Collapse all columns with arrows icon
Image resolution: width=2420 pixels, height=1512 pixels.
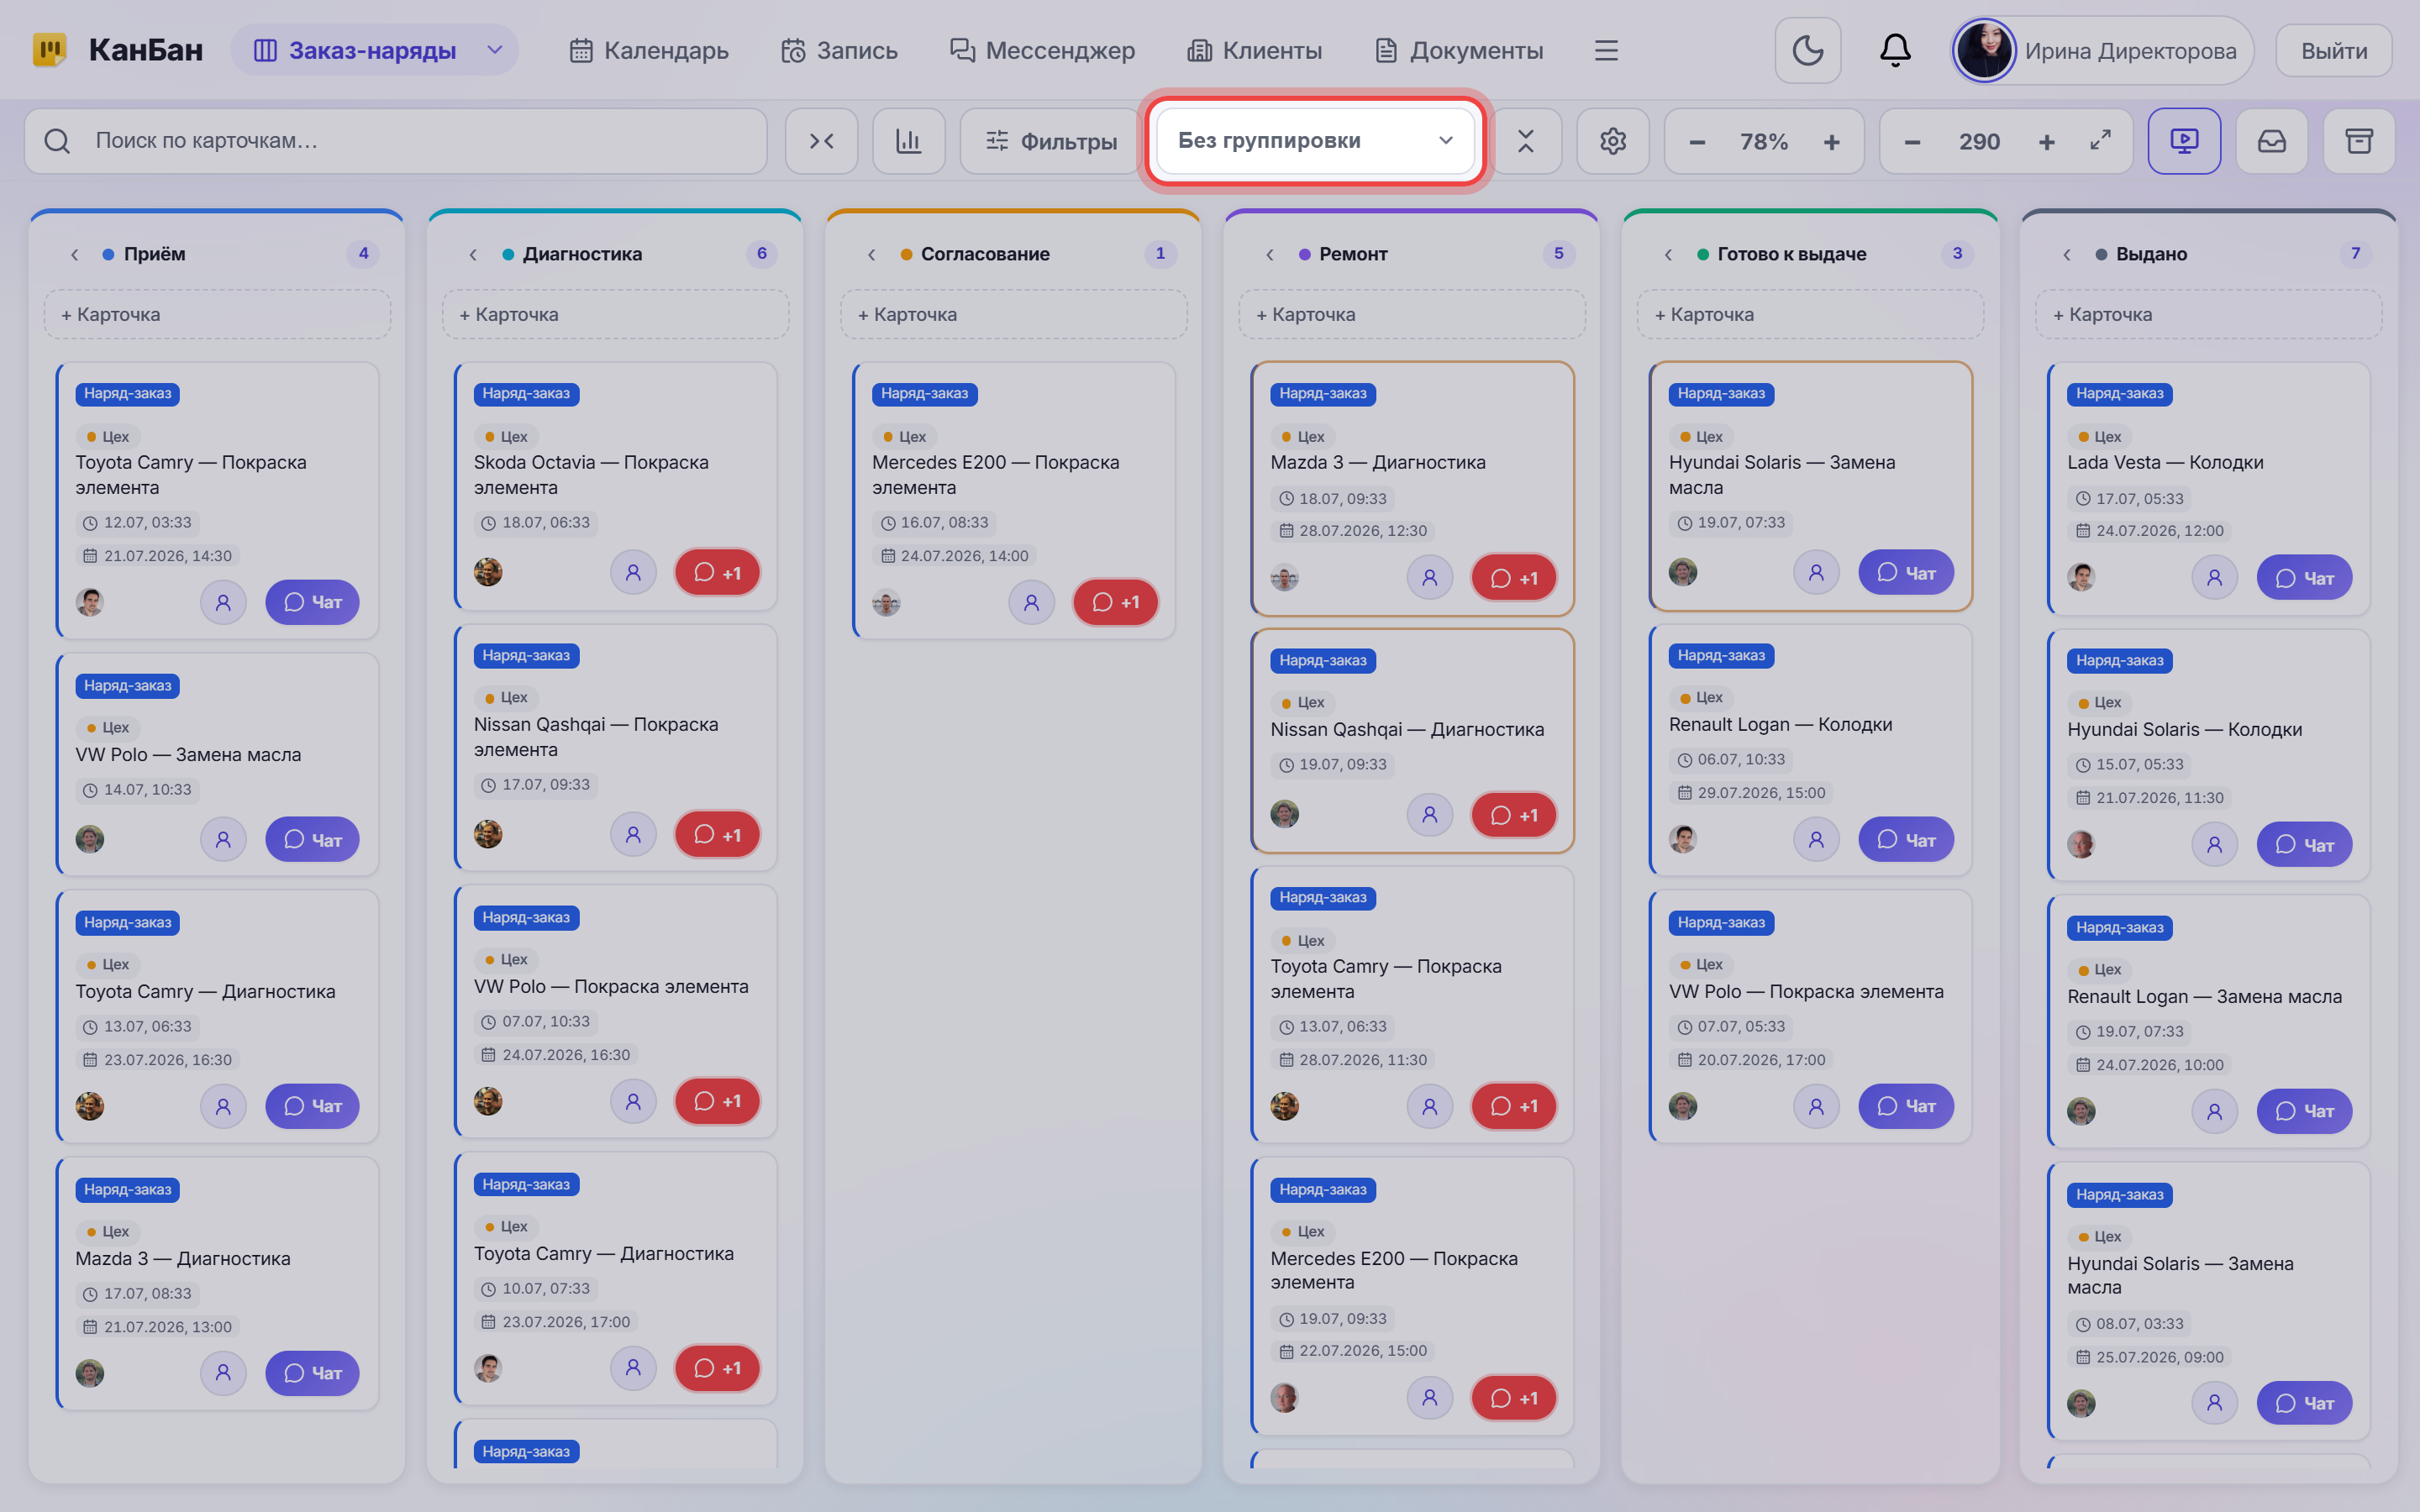[x=821, y=141]
